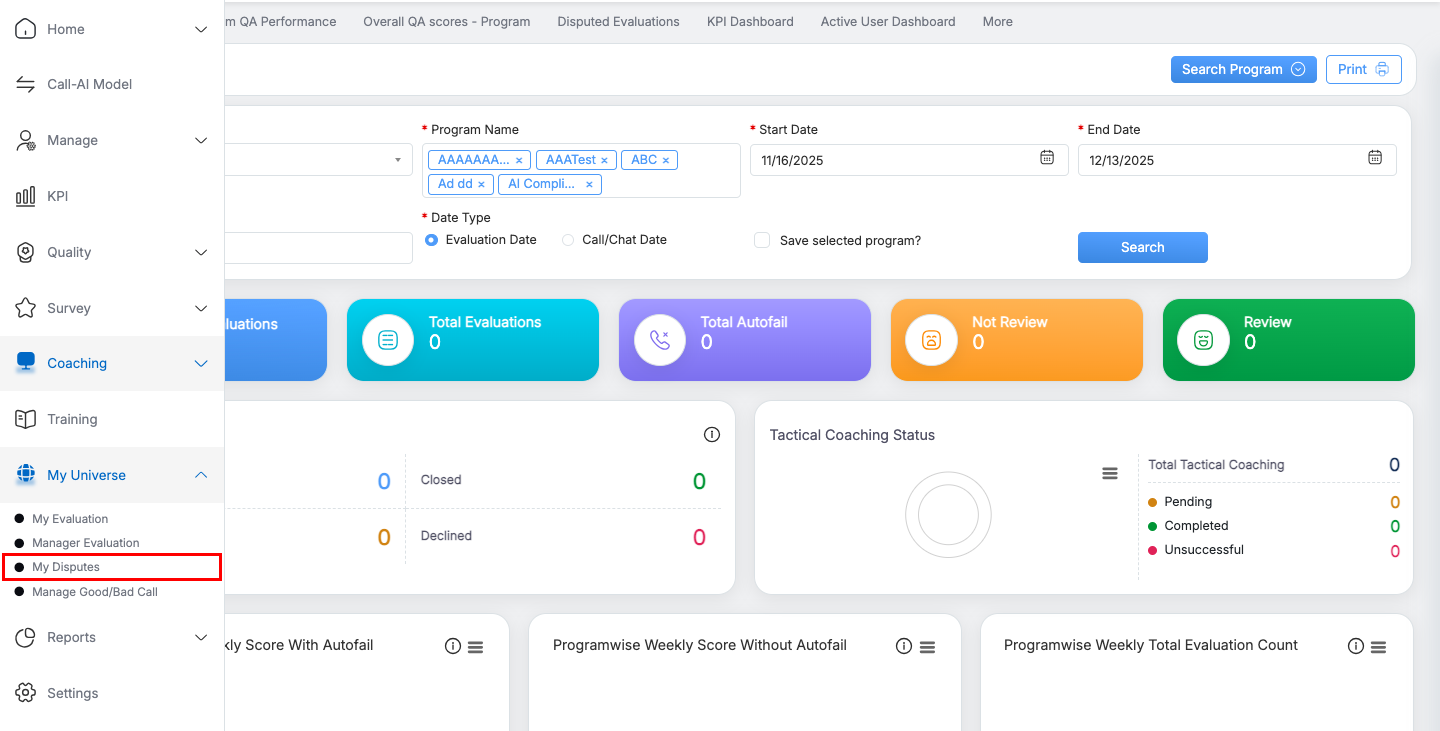Switch to the Disputed Evaluations tab
This screenshot has width=1440, height=731.
coord(618,21)
